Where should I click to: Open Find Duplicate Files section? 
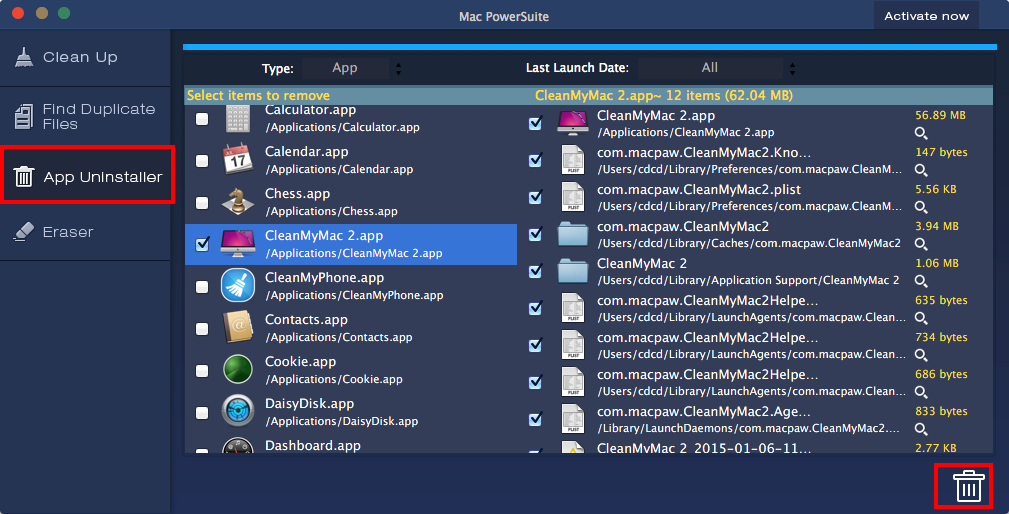click(85, 116)
